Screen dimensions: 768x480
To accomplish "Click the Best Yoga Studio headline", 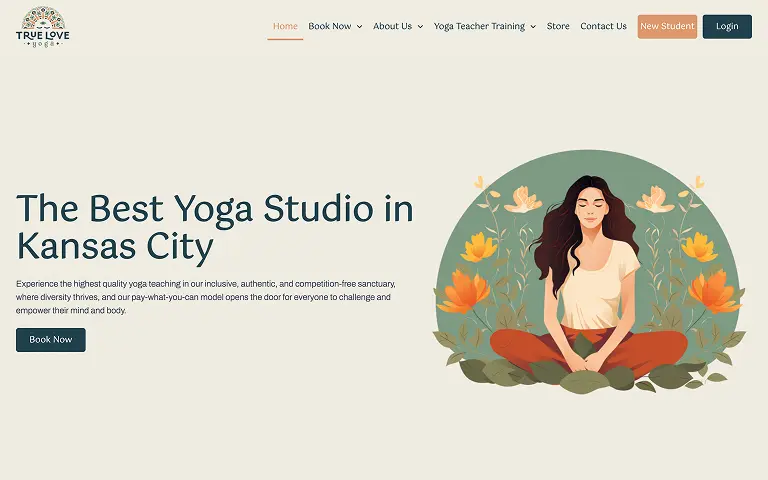I will (x=215, y=227).
